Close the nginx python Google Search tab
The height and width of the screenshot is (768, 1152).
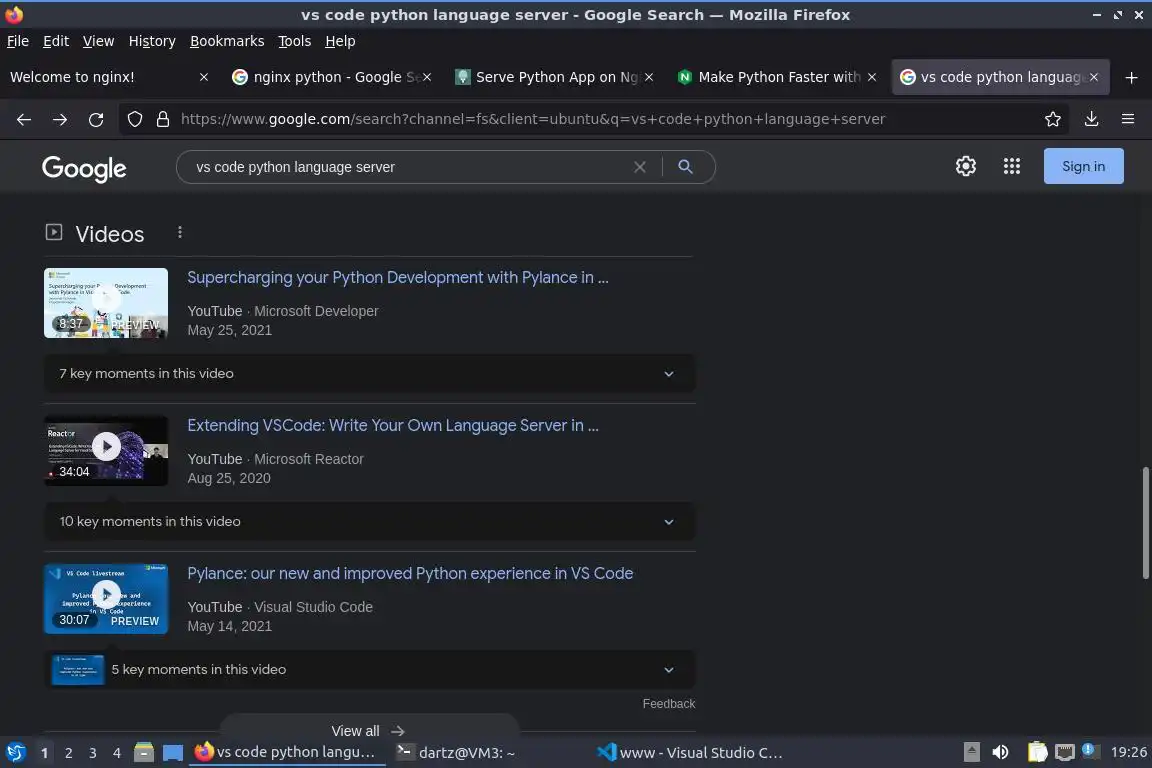[x=427, y=77]
